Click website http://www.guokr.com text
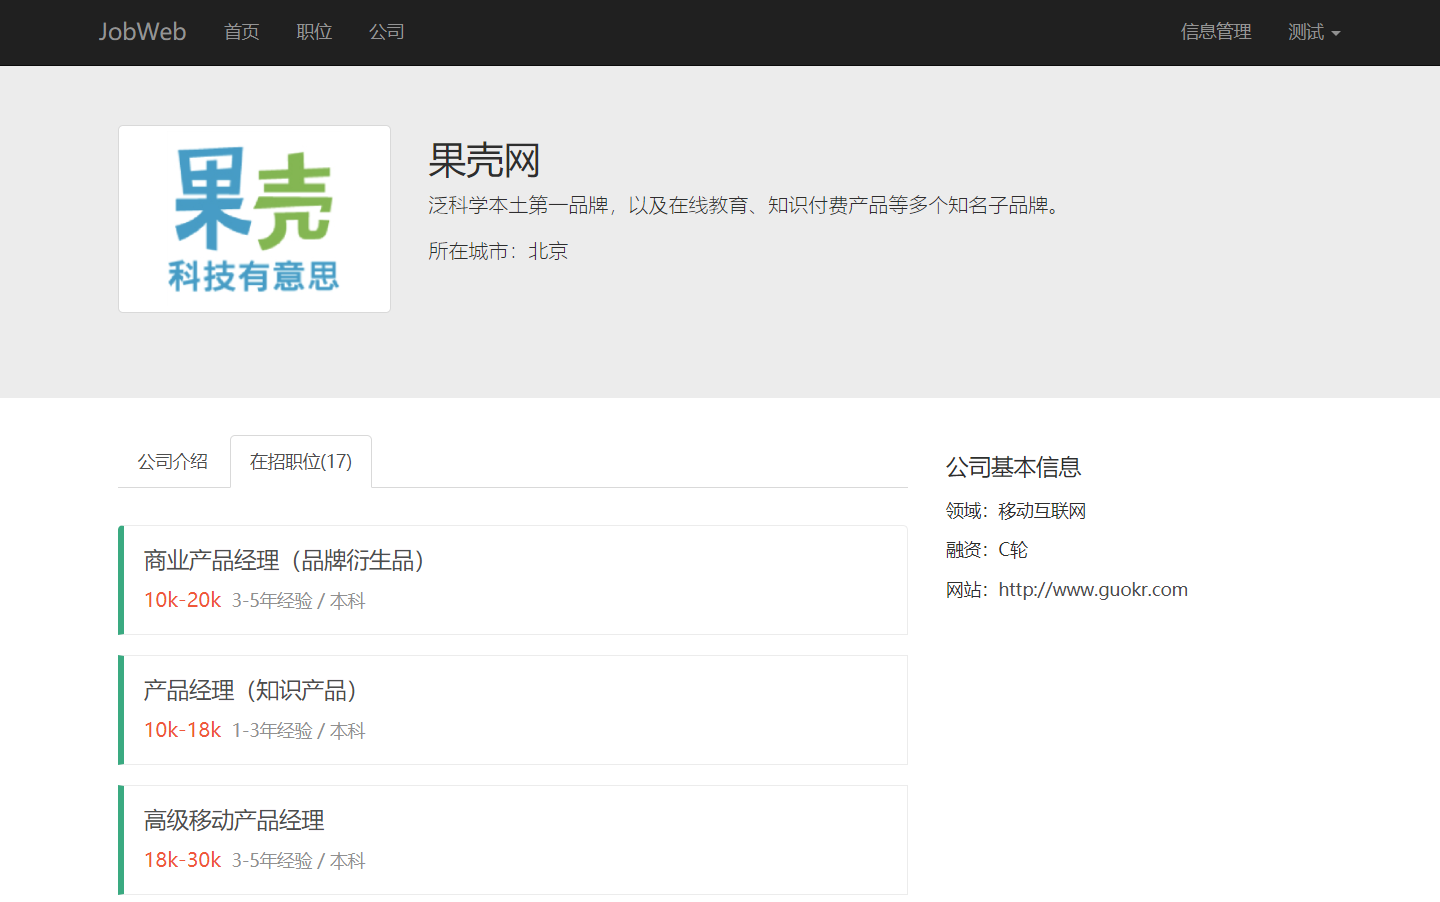 1093,590
